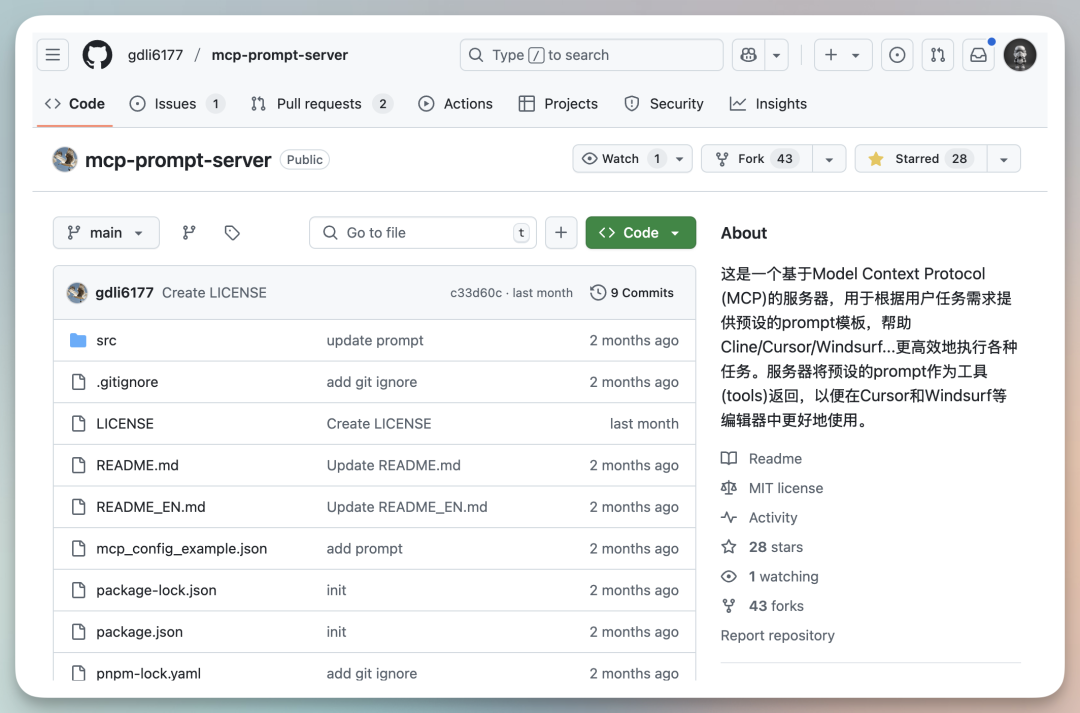
Task: Open the README.md file
Action: click(137, 466)
